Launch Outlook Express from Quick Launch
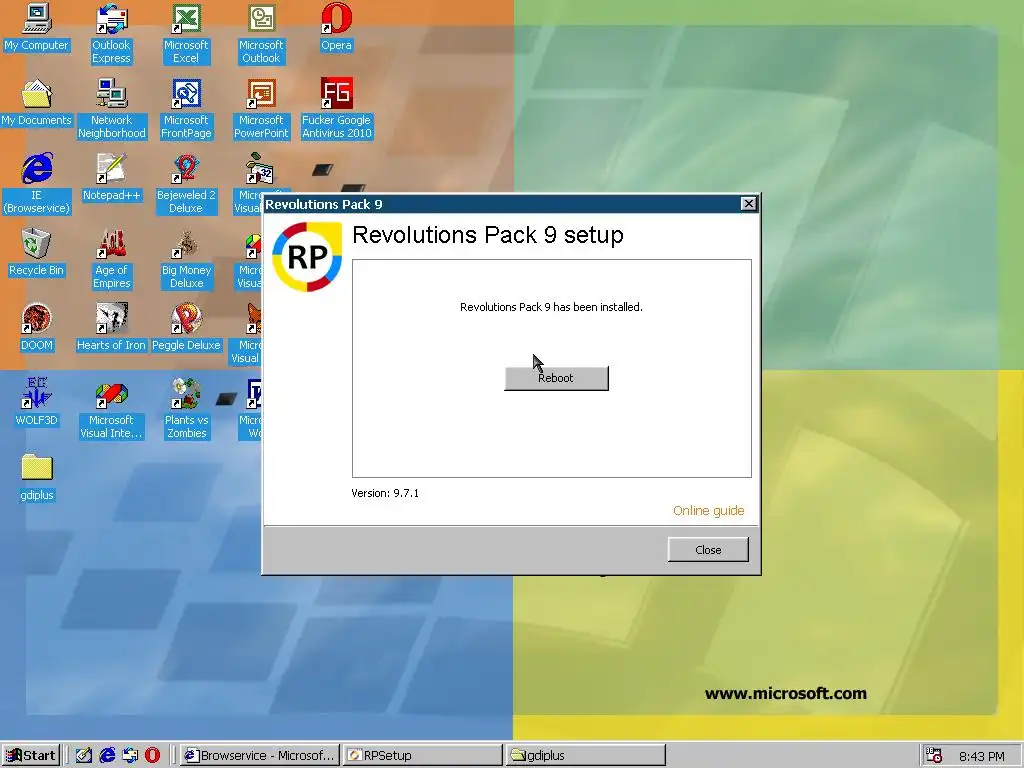Image resolution: width=1024 pixels, height=768 pixels. pyautogui.click(x=130, y=756)
